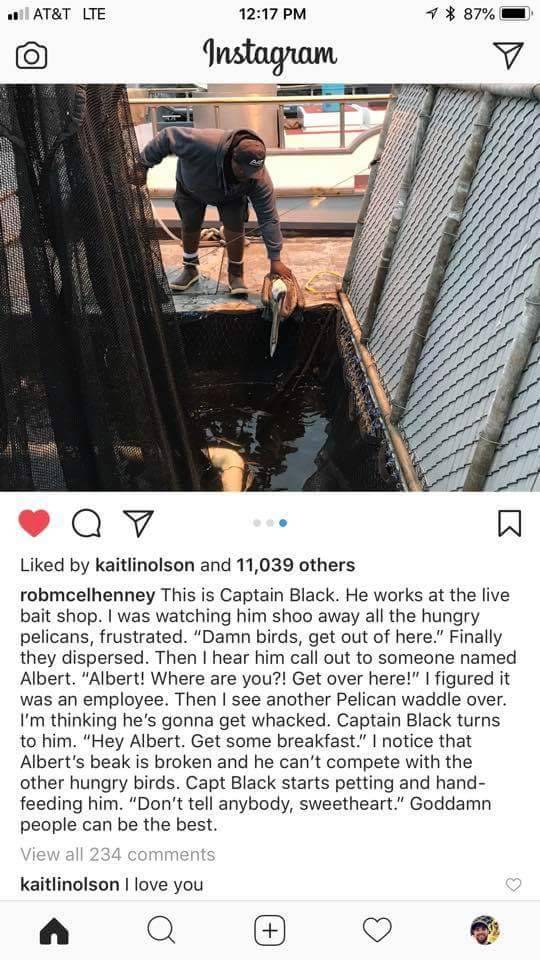Share the post with the send icon
The height and width of the screenshot is (960, 540).
138,523
